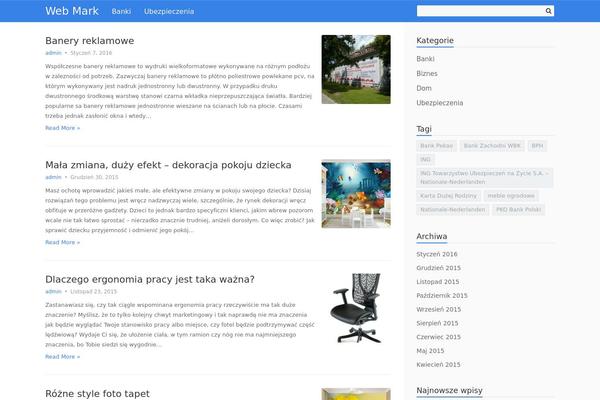Select the Dom category
The width and height of the screenshot is (600, 400).
point(424,88)
